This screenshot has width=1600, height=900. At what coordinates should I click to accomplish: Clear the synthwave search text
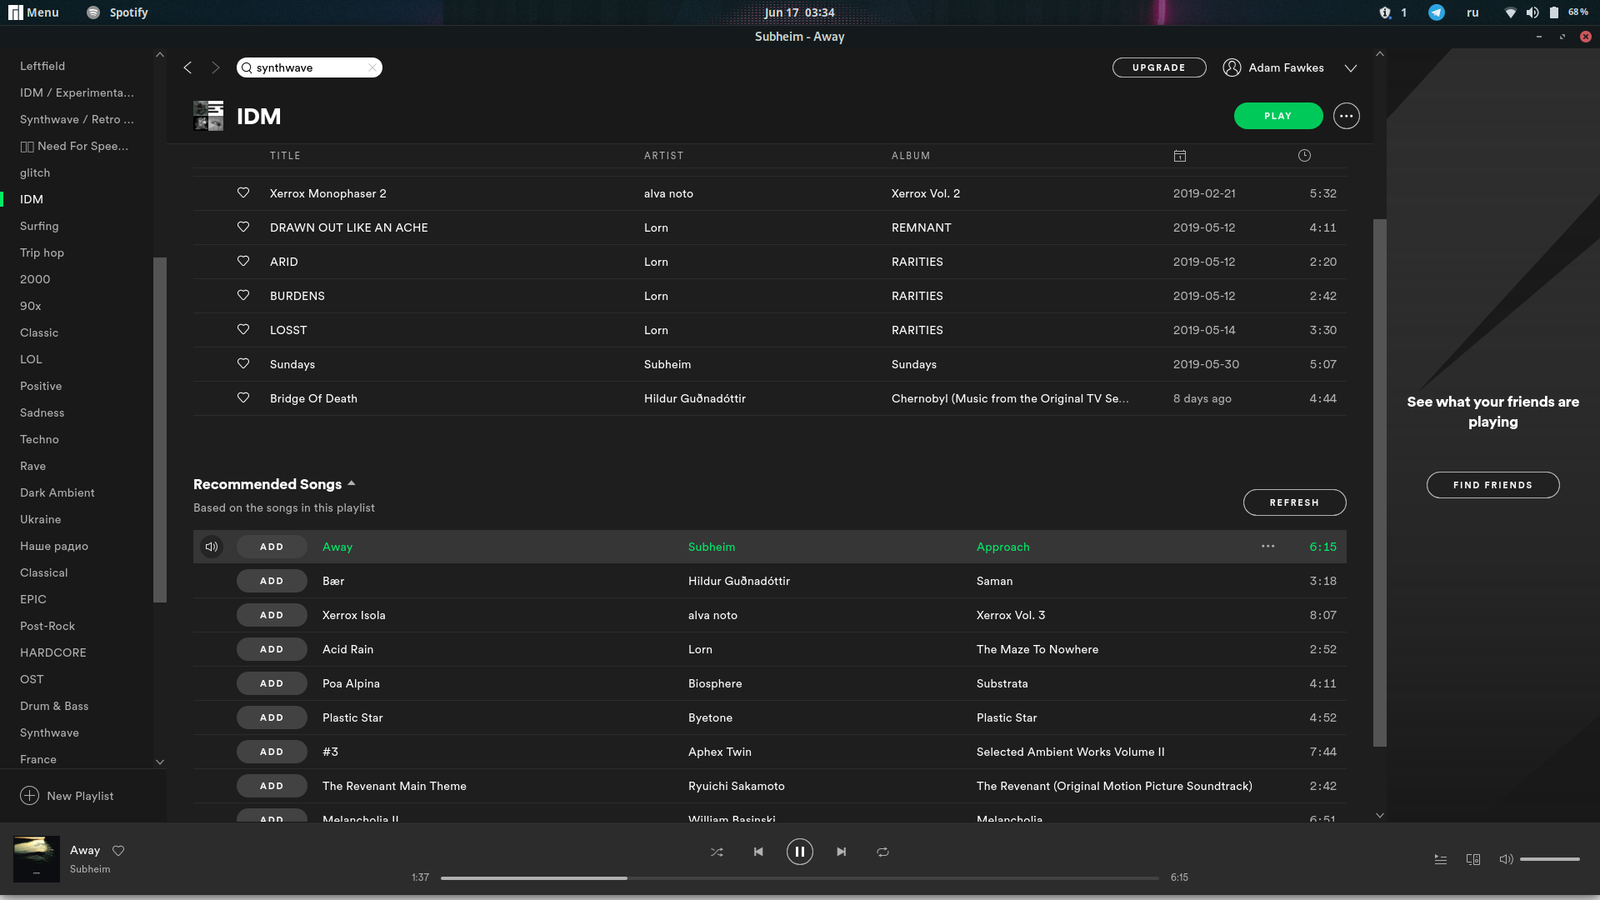coord(372,68)
